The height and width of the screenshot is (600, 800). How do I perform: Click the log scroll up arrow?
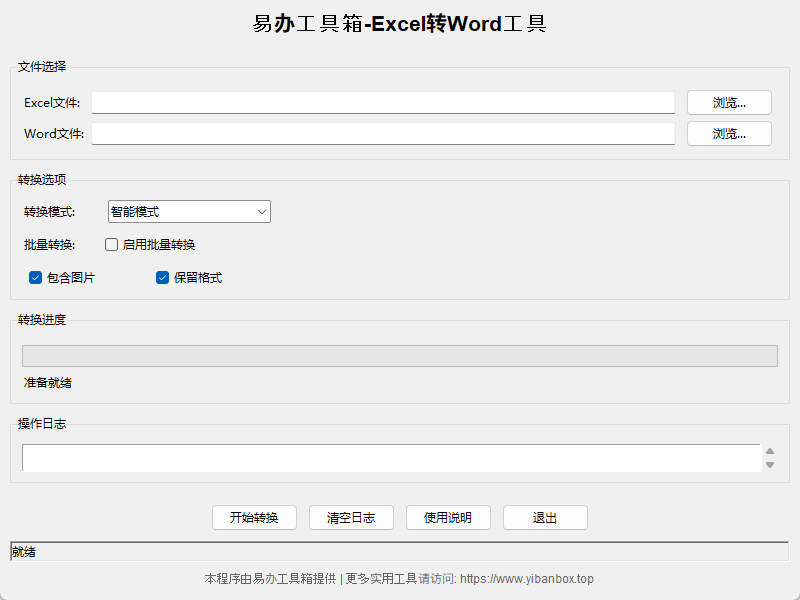point(769,452)
